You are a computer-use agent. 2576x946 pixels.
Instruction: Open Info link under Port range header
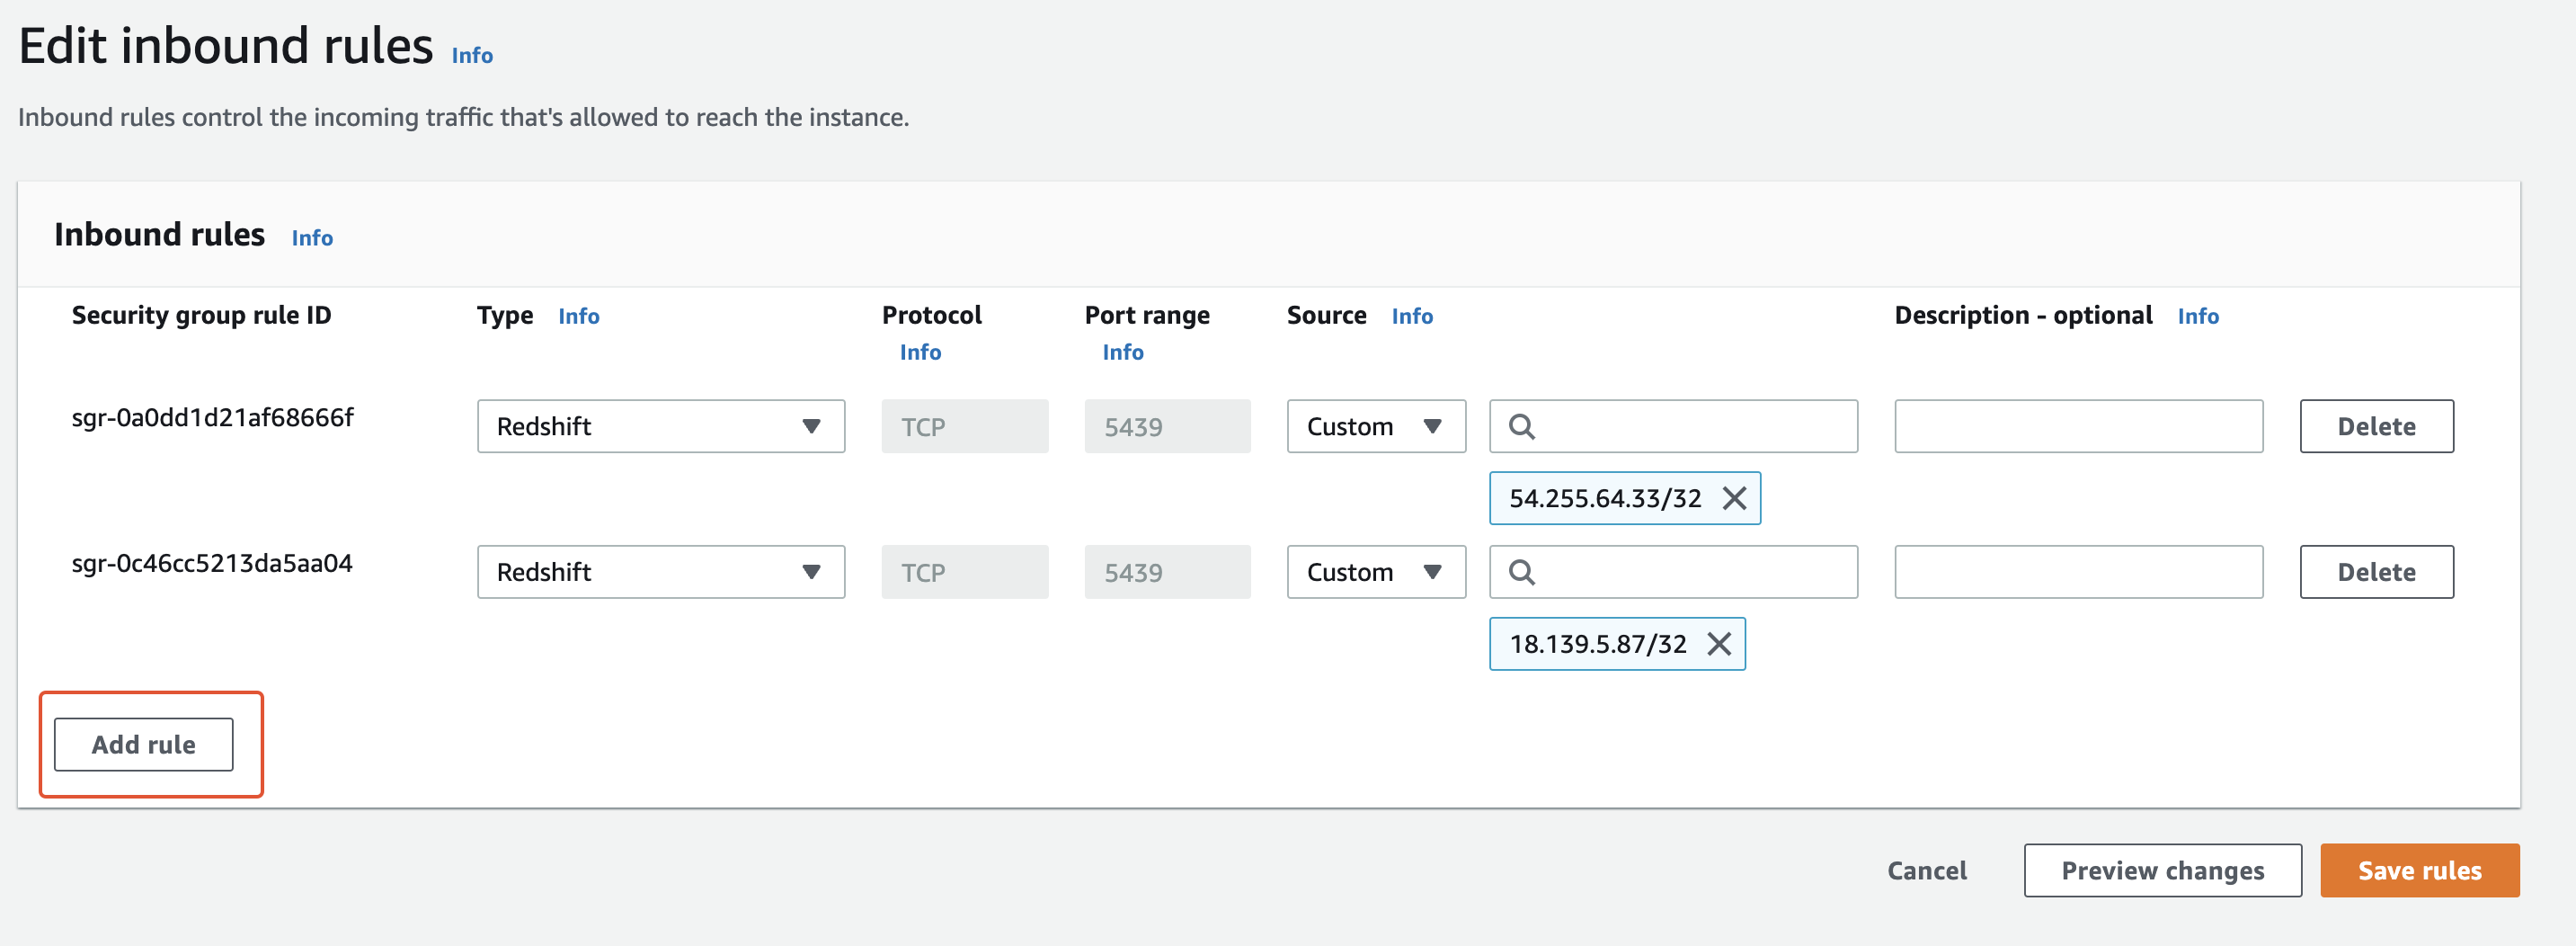point(1122,352)
